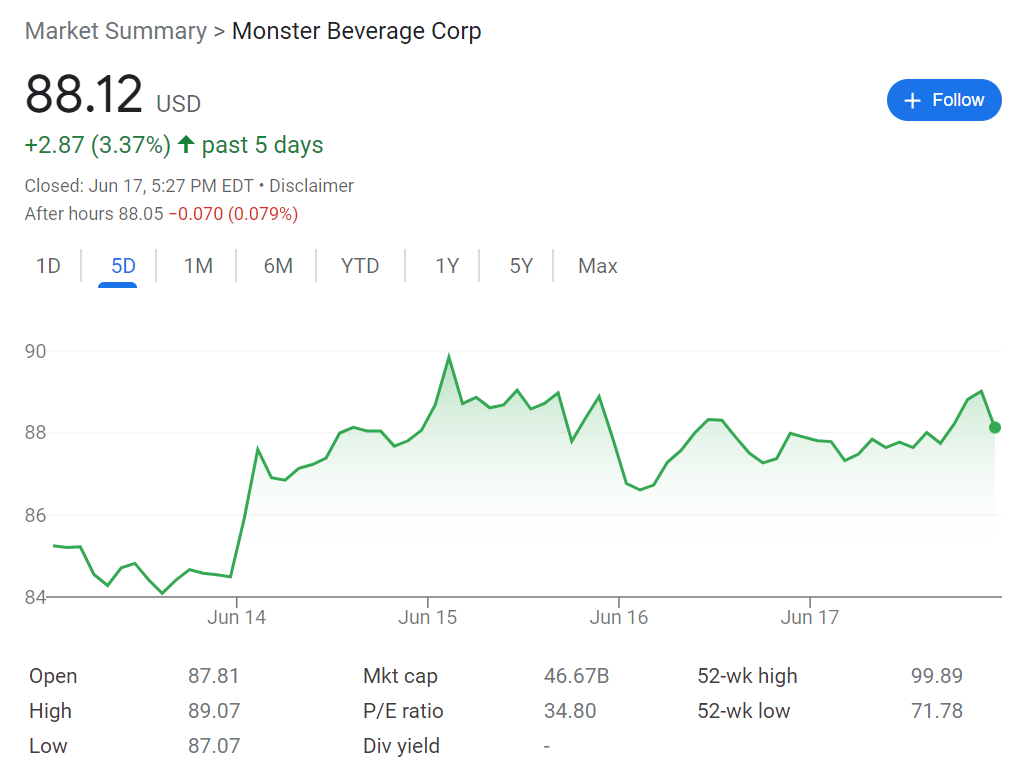Image resolution: width=1031 pixels, height=777 pixels.
Task: Click the Monster Beverage Corp title
Action: [356, 31]
